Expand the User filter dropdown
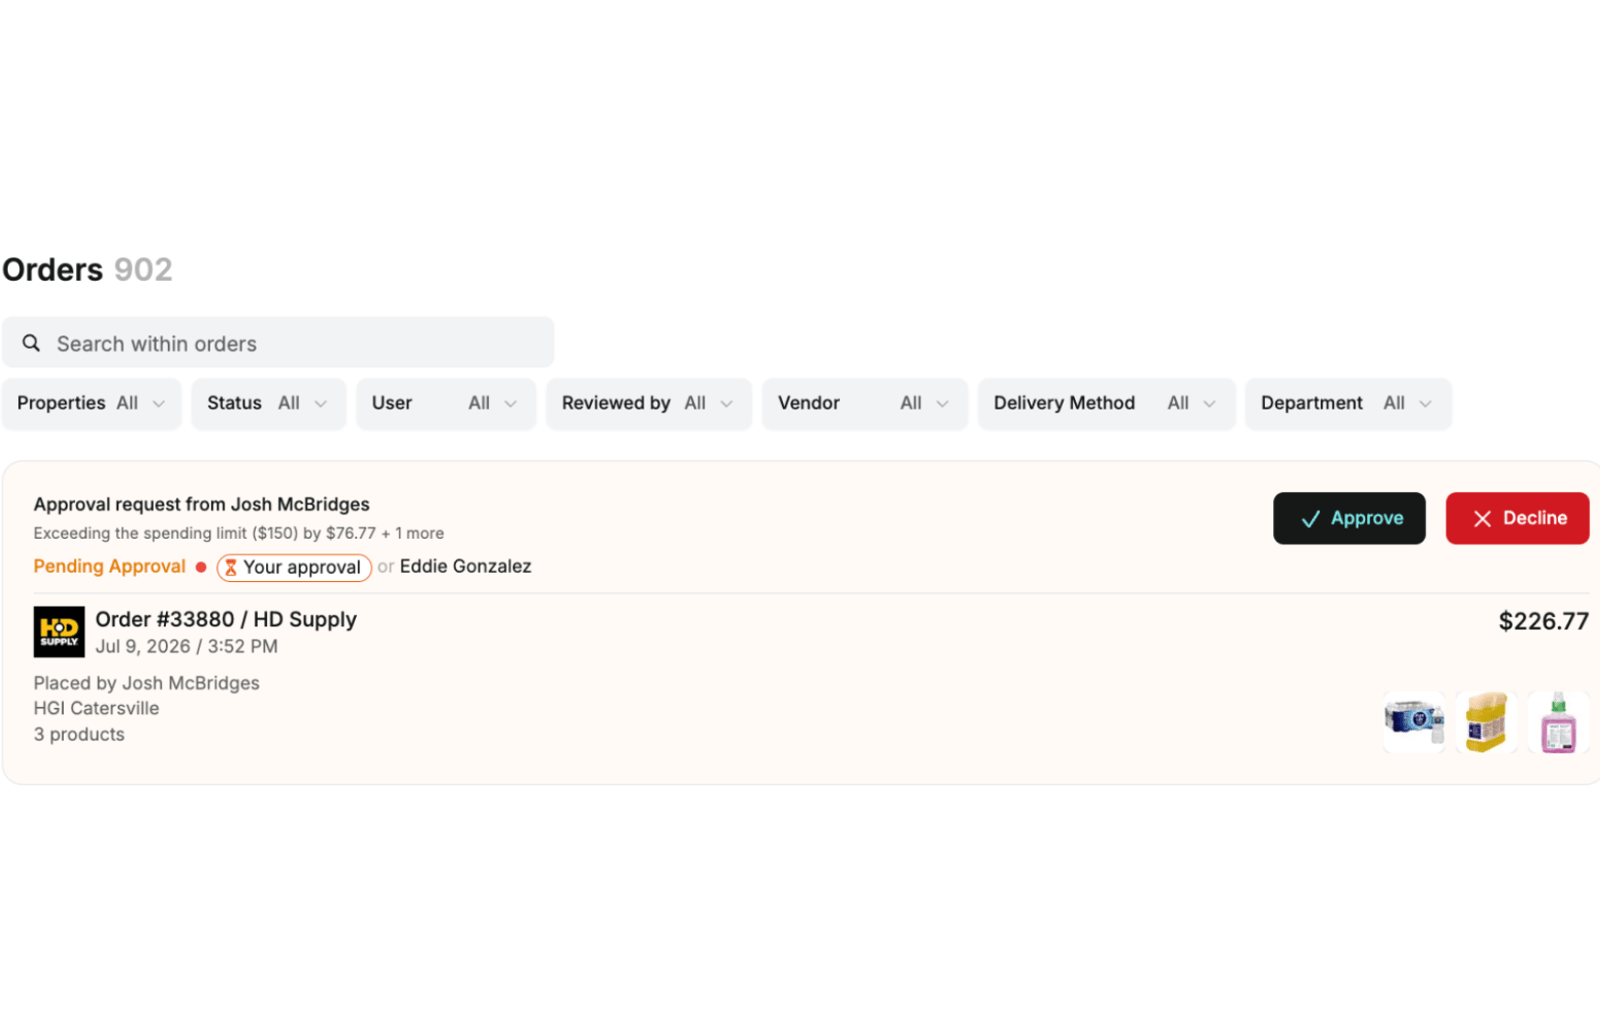Image resolution: width=1600 pixels, height=1032 pixels. (x=446, y=404)
